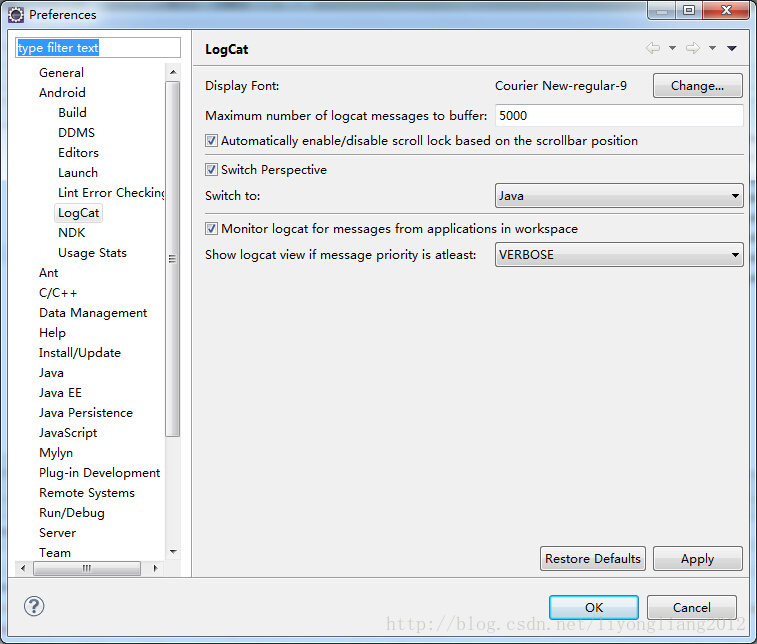The width and height of the screenshot is (757, 644).
Task: Select JavaScript preferences category
Action: click(68, 433)
